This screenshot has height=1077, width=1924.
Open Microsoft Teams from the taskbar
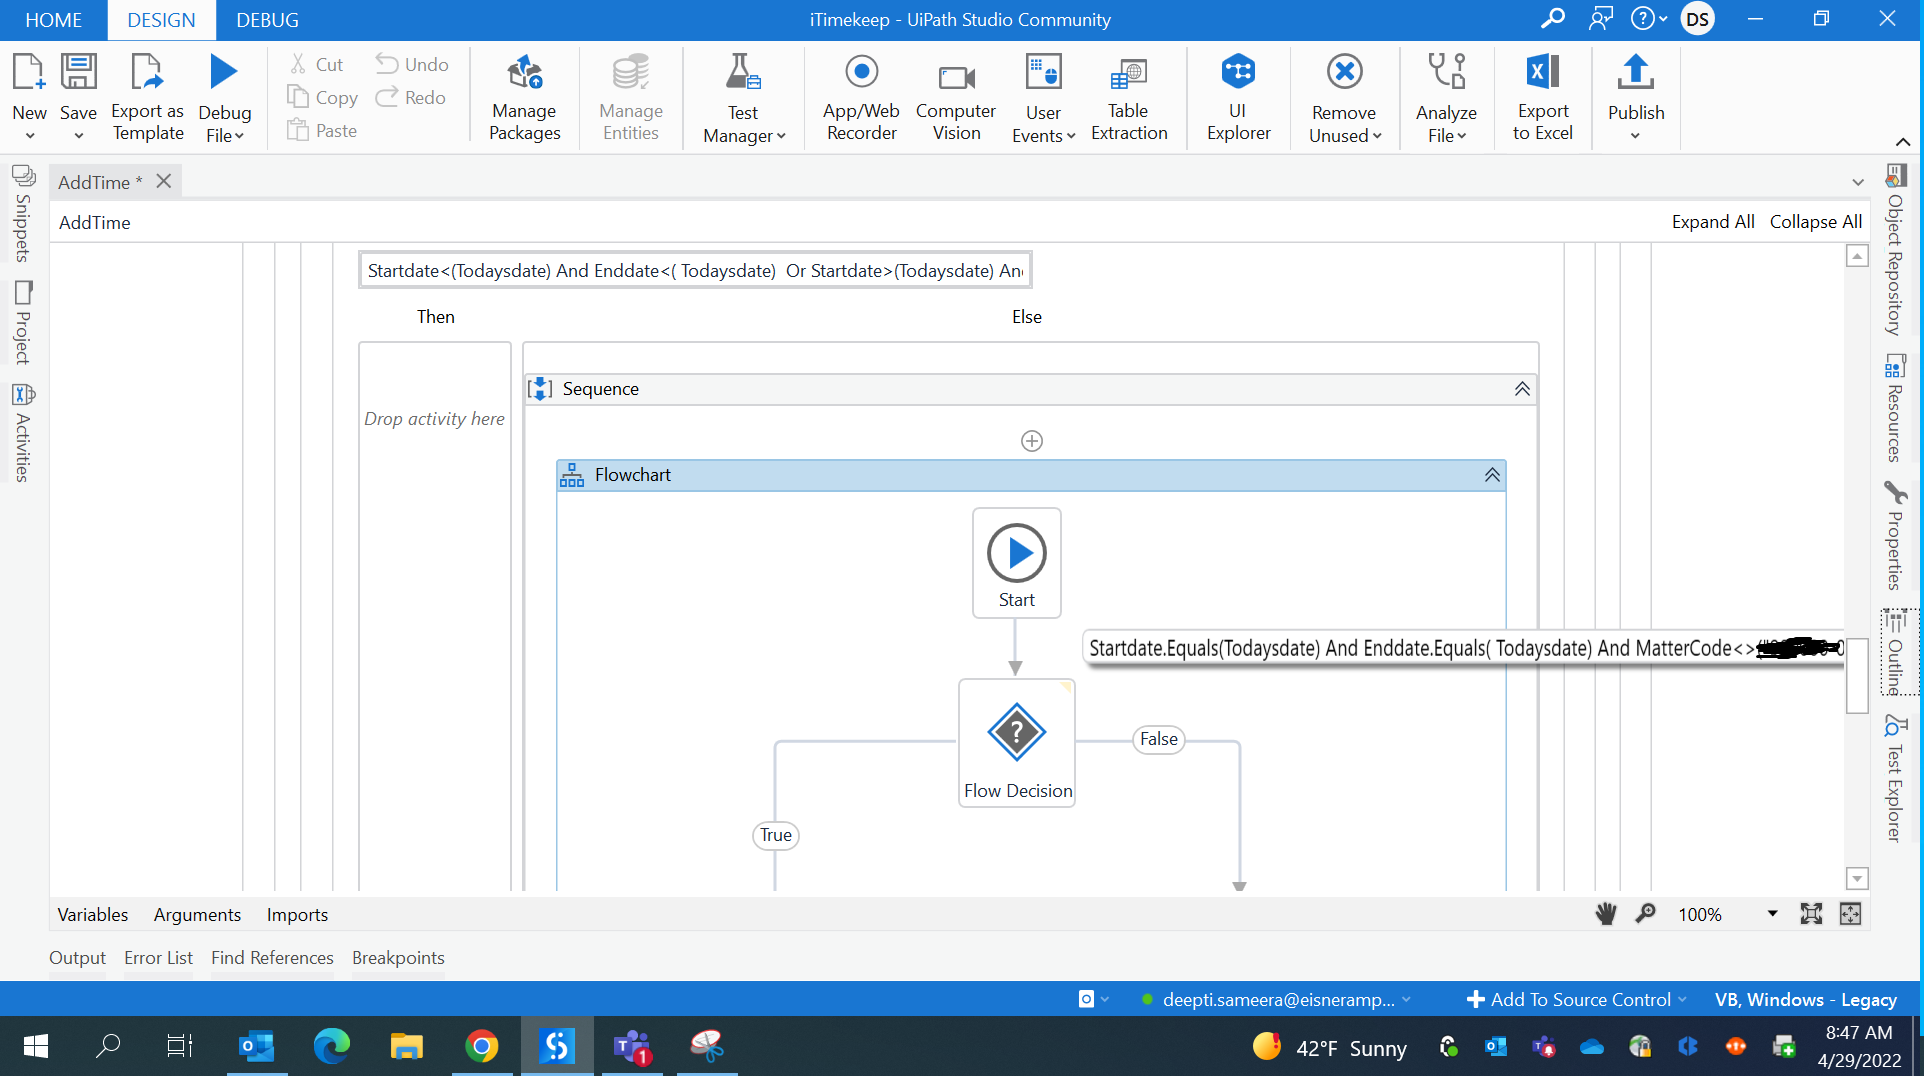coord(632,1047)
